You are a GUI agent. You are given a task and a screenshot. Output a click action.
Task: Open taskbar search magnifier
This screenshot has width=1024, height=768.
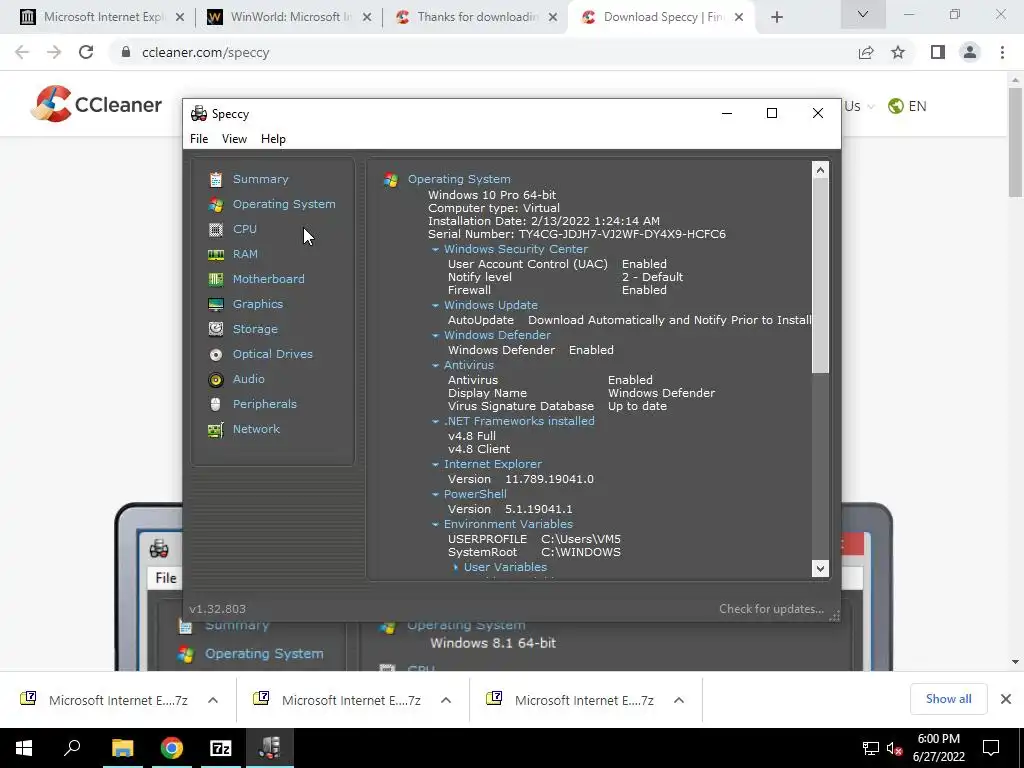point(72,748)
